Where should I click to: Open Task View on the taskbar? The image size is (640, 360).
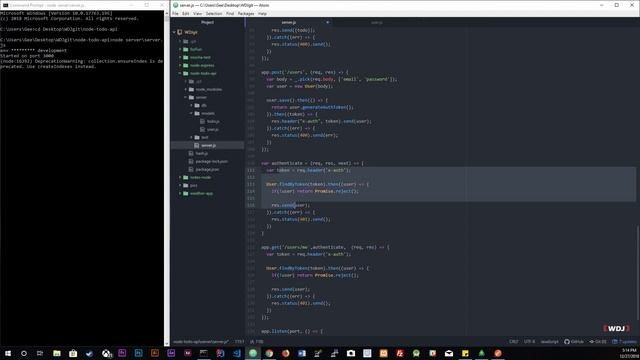(x=40, y=353)
